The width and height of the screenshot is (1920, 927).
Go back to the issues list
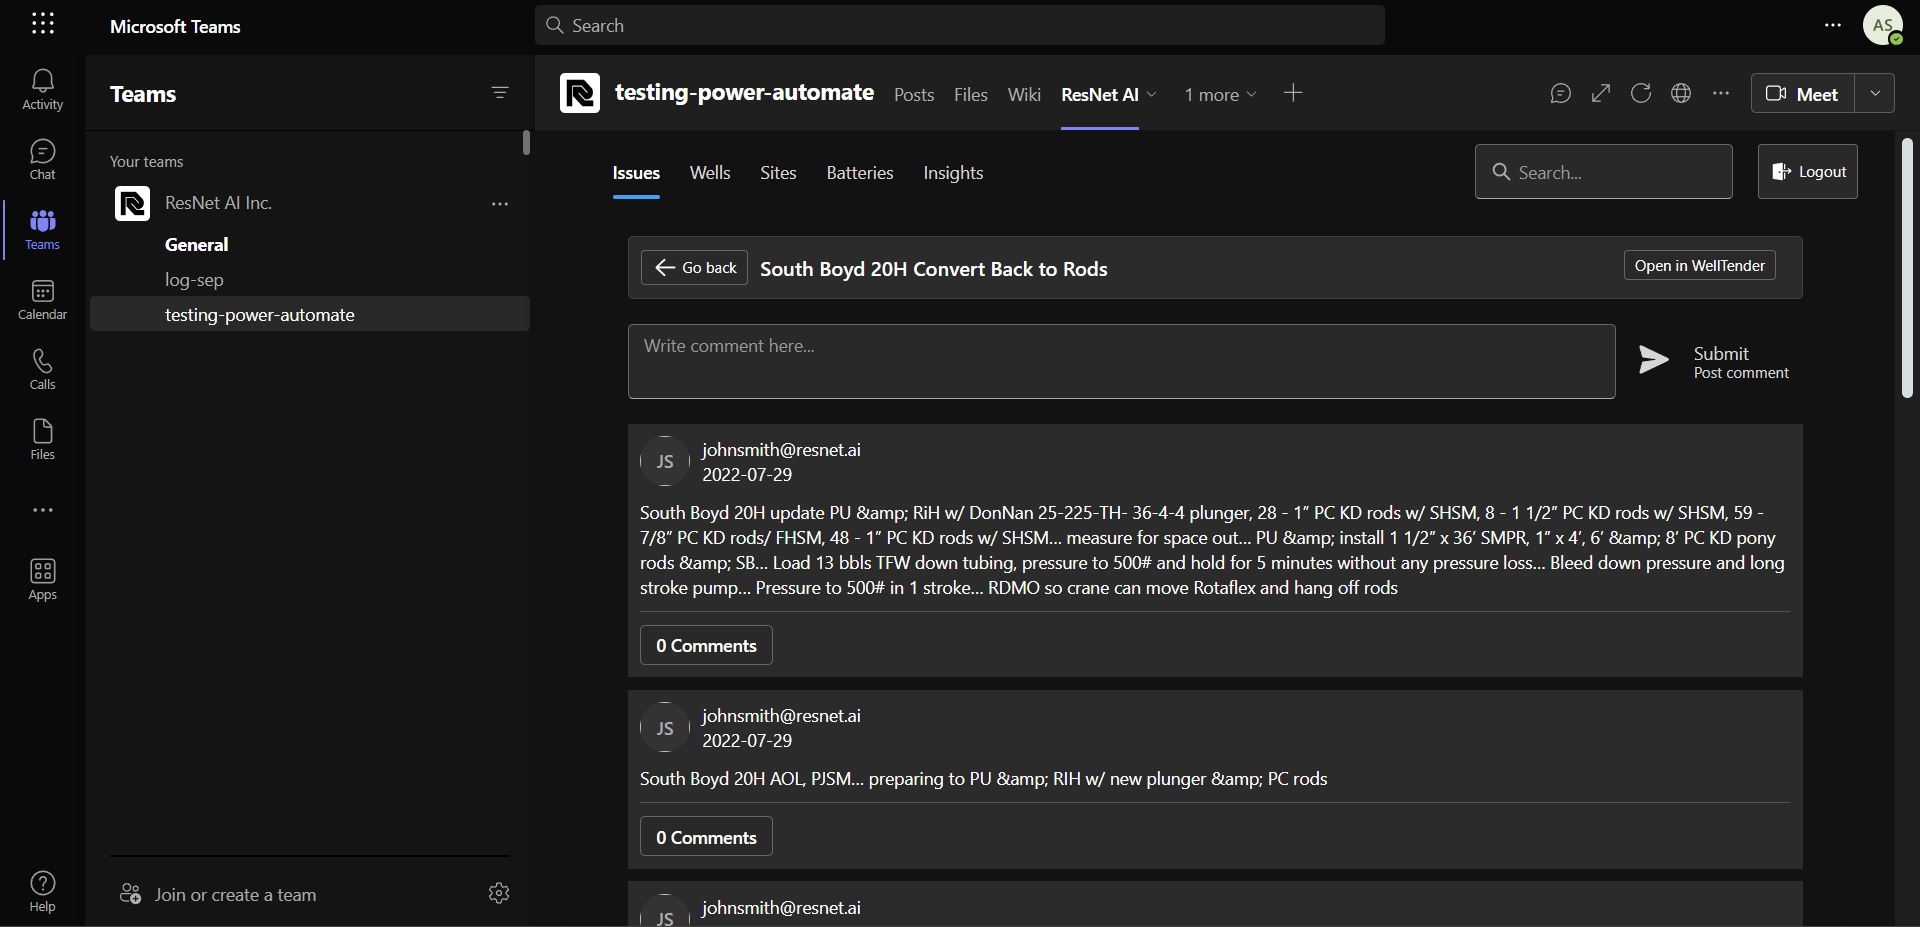(694, 267)
